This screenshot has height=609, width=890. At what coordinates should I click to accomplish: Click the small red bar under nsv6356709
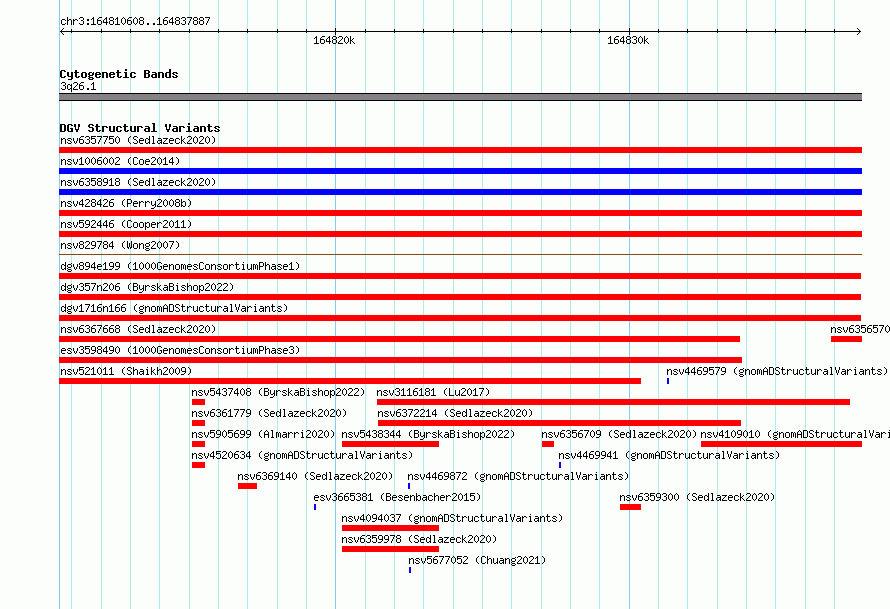pyautogui.click(x=548, y=444)
